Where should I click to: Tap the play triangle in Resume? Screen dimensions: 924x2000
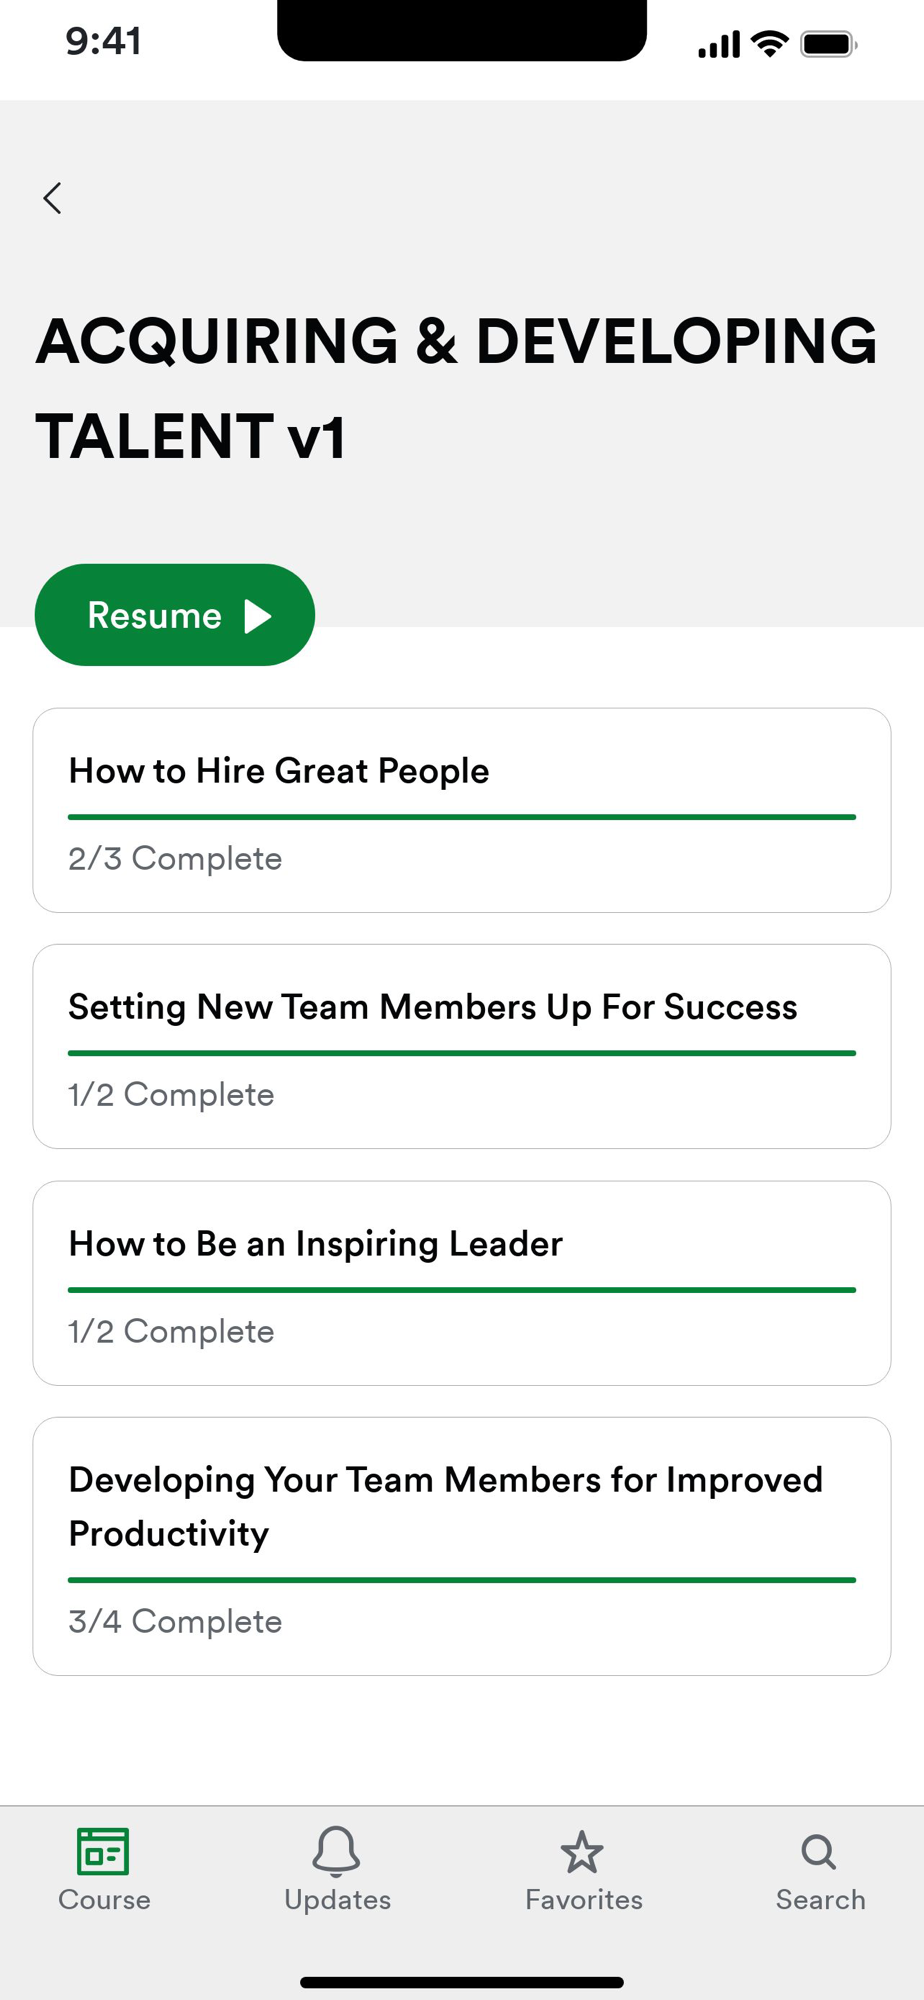pos(258,616)
